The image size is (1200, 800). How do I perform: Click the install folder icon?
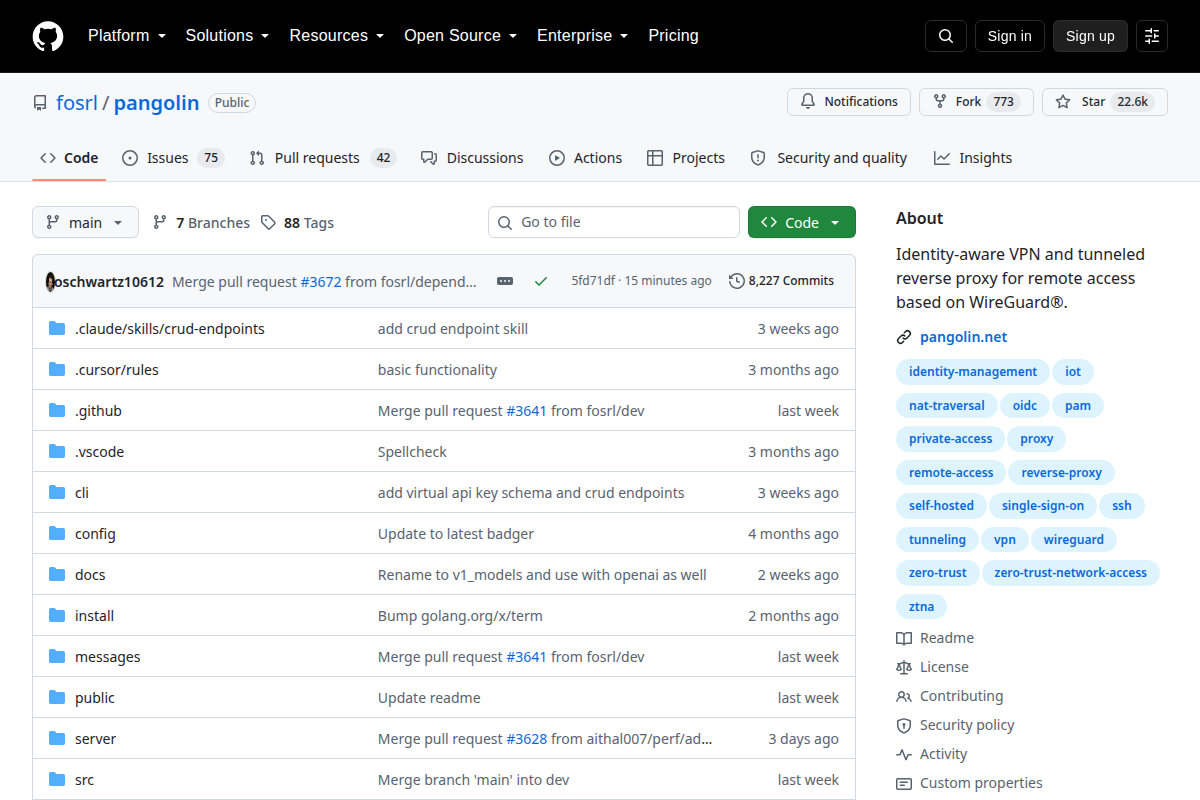click(57, 616)
